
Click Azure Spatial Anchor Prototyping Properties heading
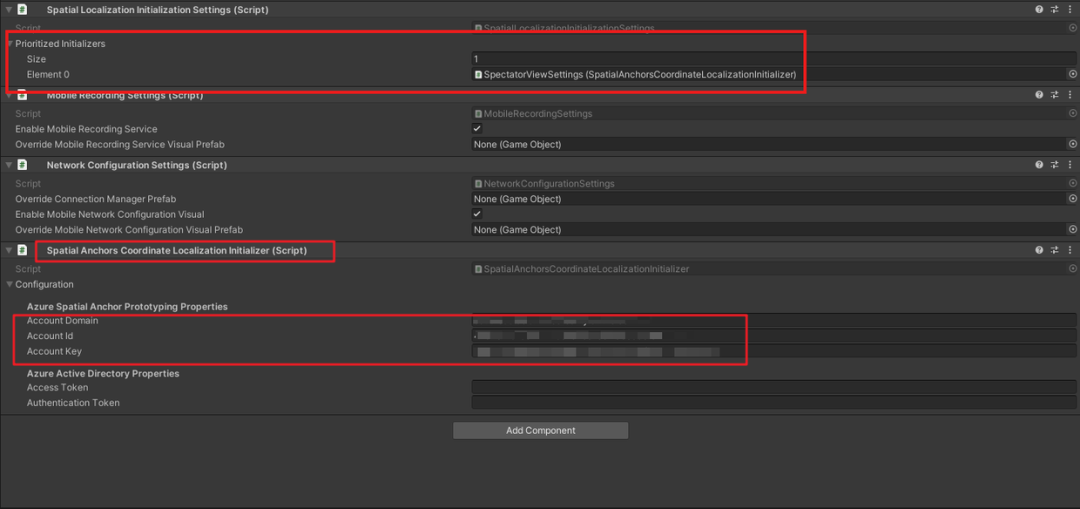[x=127, y=307]
